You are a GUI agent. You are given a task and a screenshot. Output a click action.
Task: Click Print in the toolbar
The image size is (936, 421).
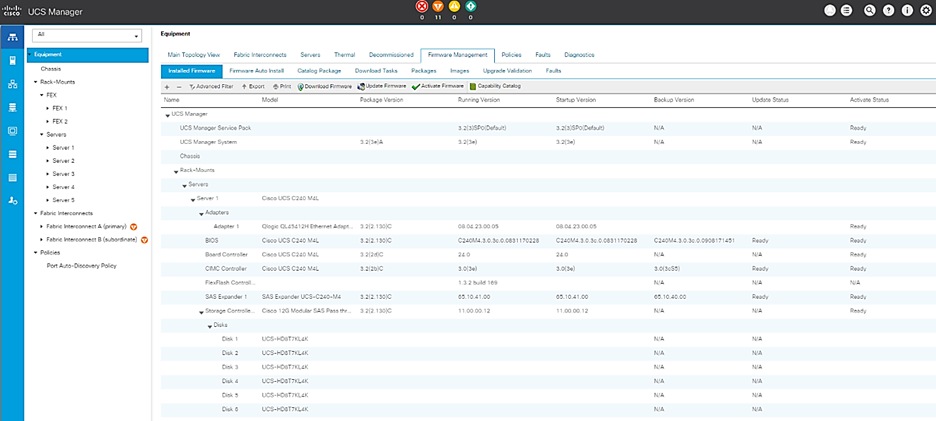282,87
